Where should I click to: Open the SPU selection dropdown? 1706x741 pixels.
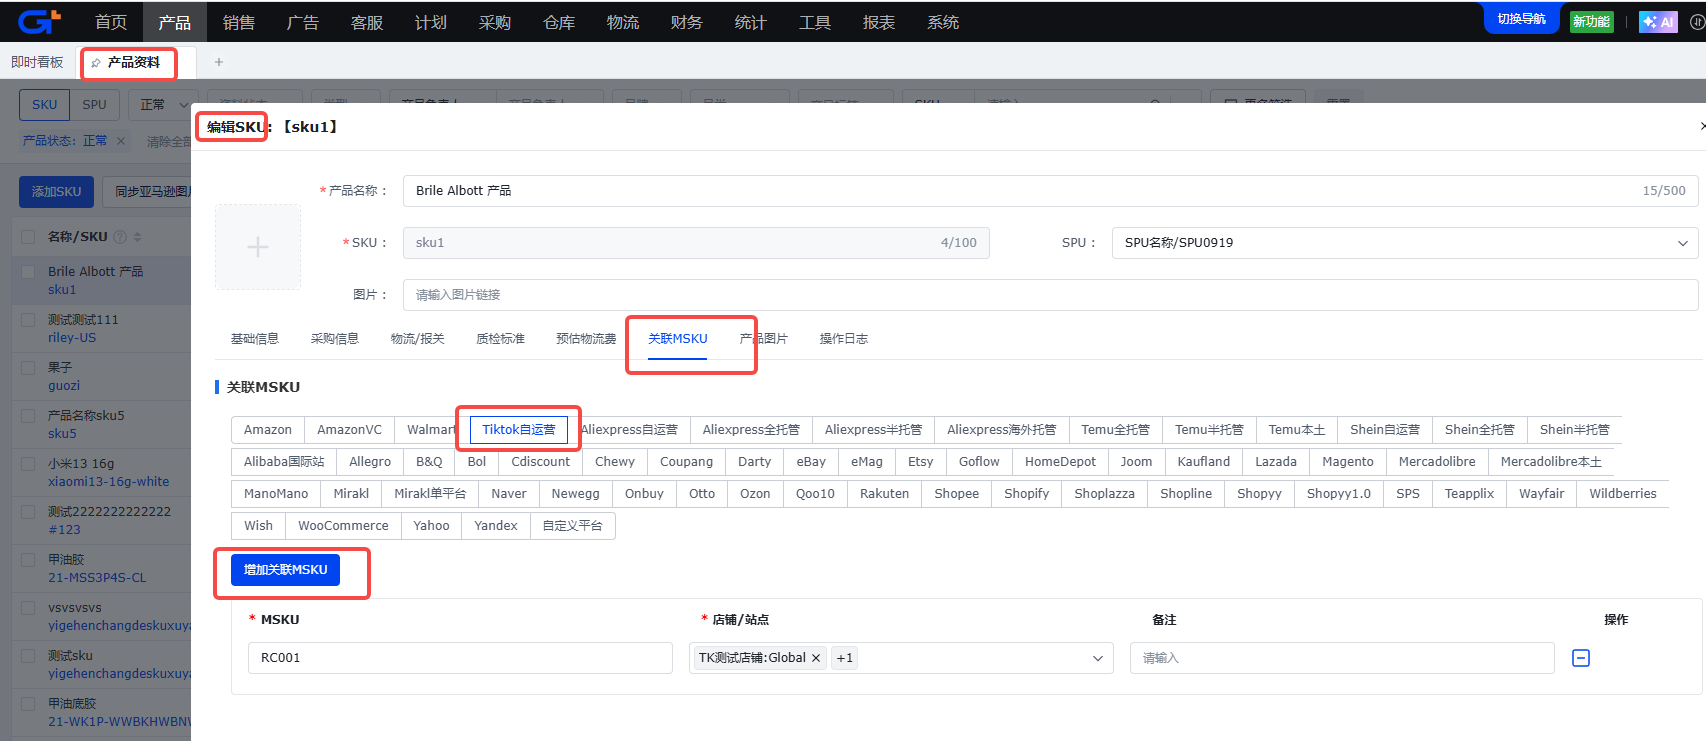click(1404, 243)
